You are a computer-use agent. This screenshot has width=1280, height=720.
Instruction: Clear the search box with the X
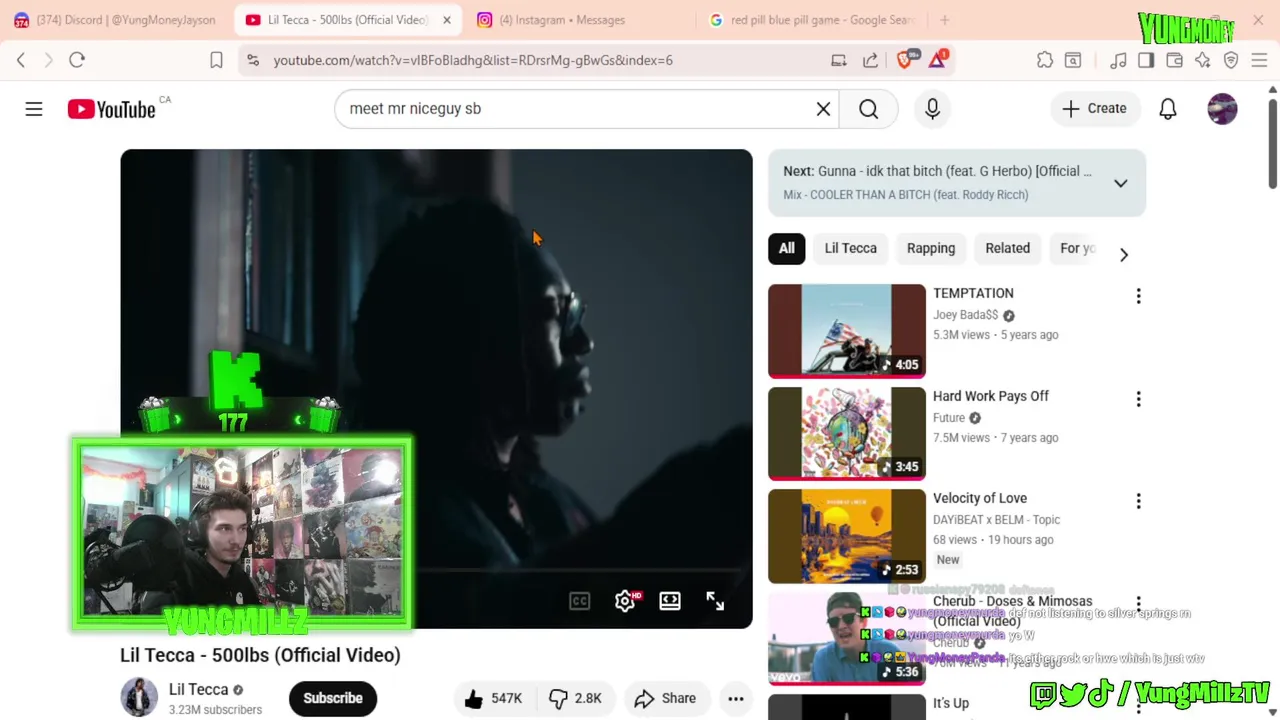click(x=823, y=109)
